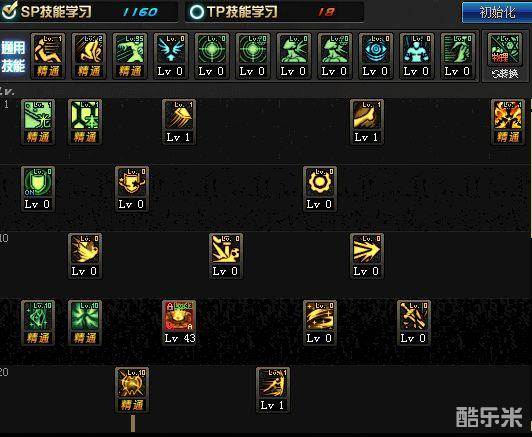The width and height of the screenshot is (532, 437).
Task: Click the fire explosion mastered skill icon
Action: pyautogui.click(x=508, y=122)
